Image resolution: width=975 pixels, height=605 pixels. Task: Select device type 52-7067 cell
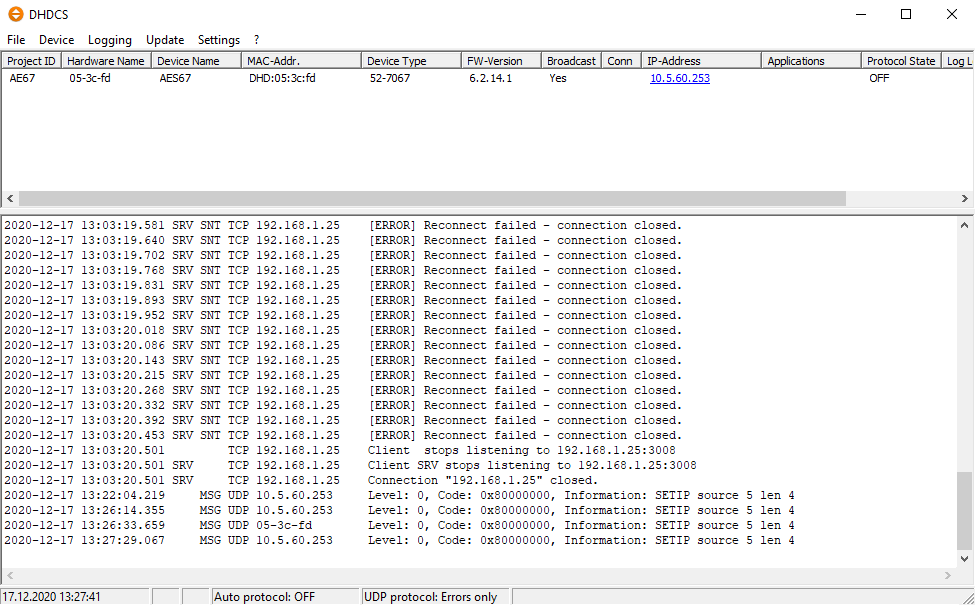(390, 78)
